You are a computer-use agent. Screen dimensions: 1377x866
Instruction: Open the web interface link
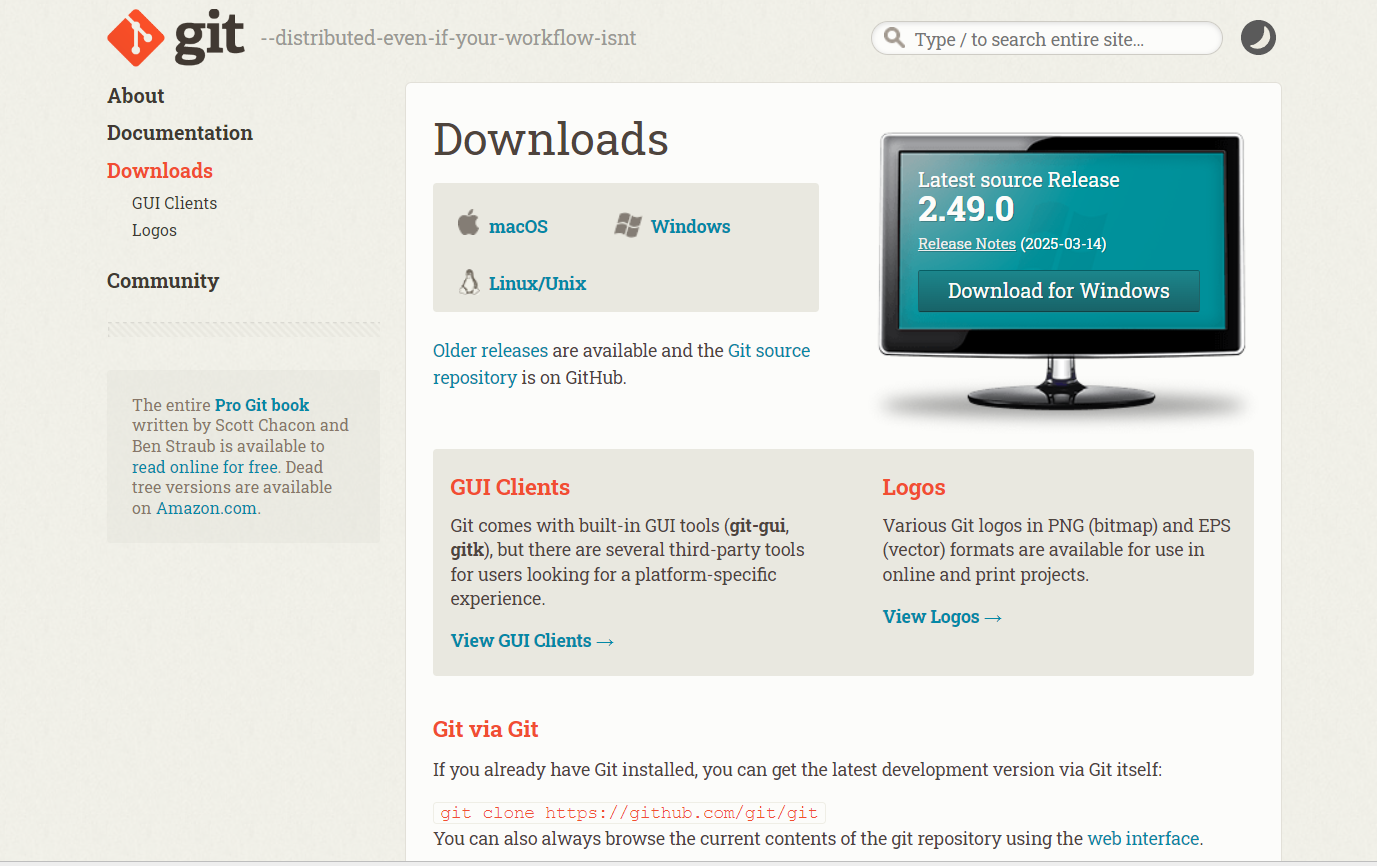click(1143, 839)
